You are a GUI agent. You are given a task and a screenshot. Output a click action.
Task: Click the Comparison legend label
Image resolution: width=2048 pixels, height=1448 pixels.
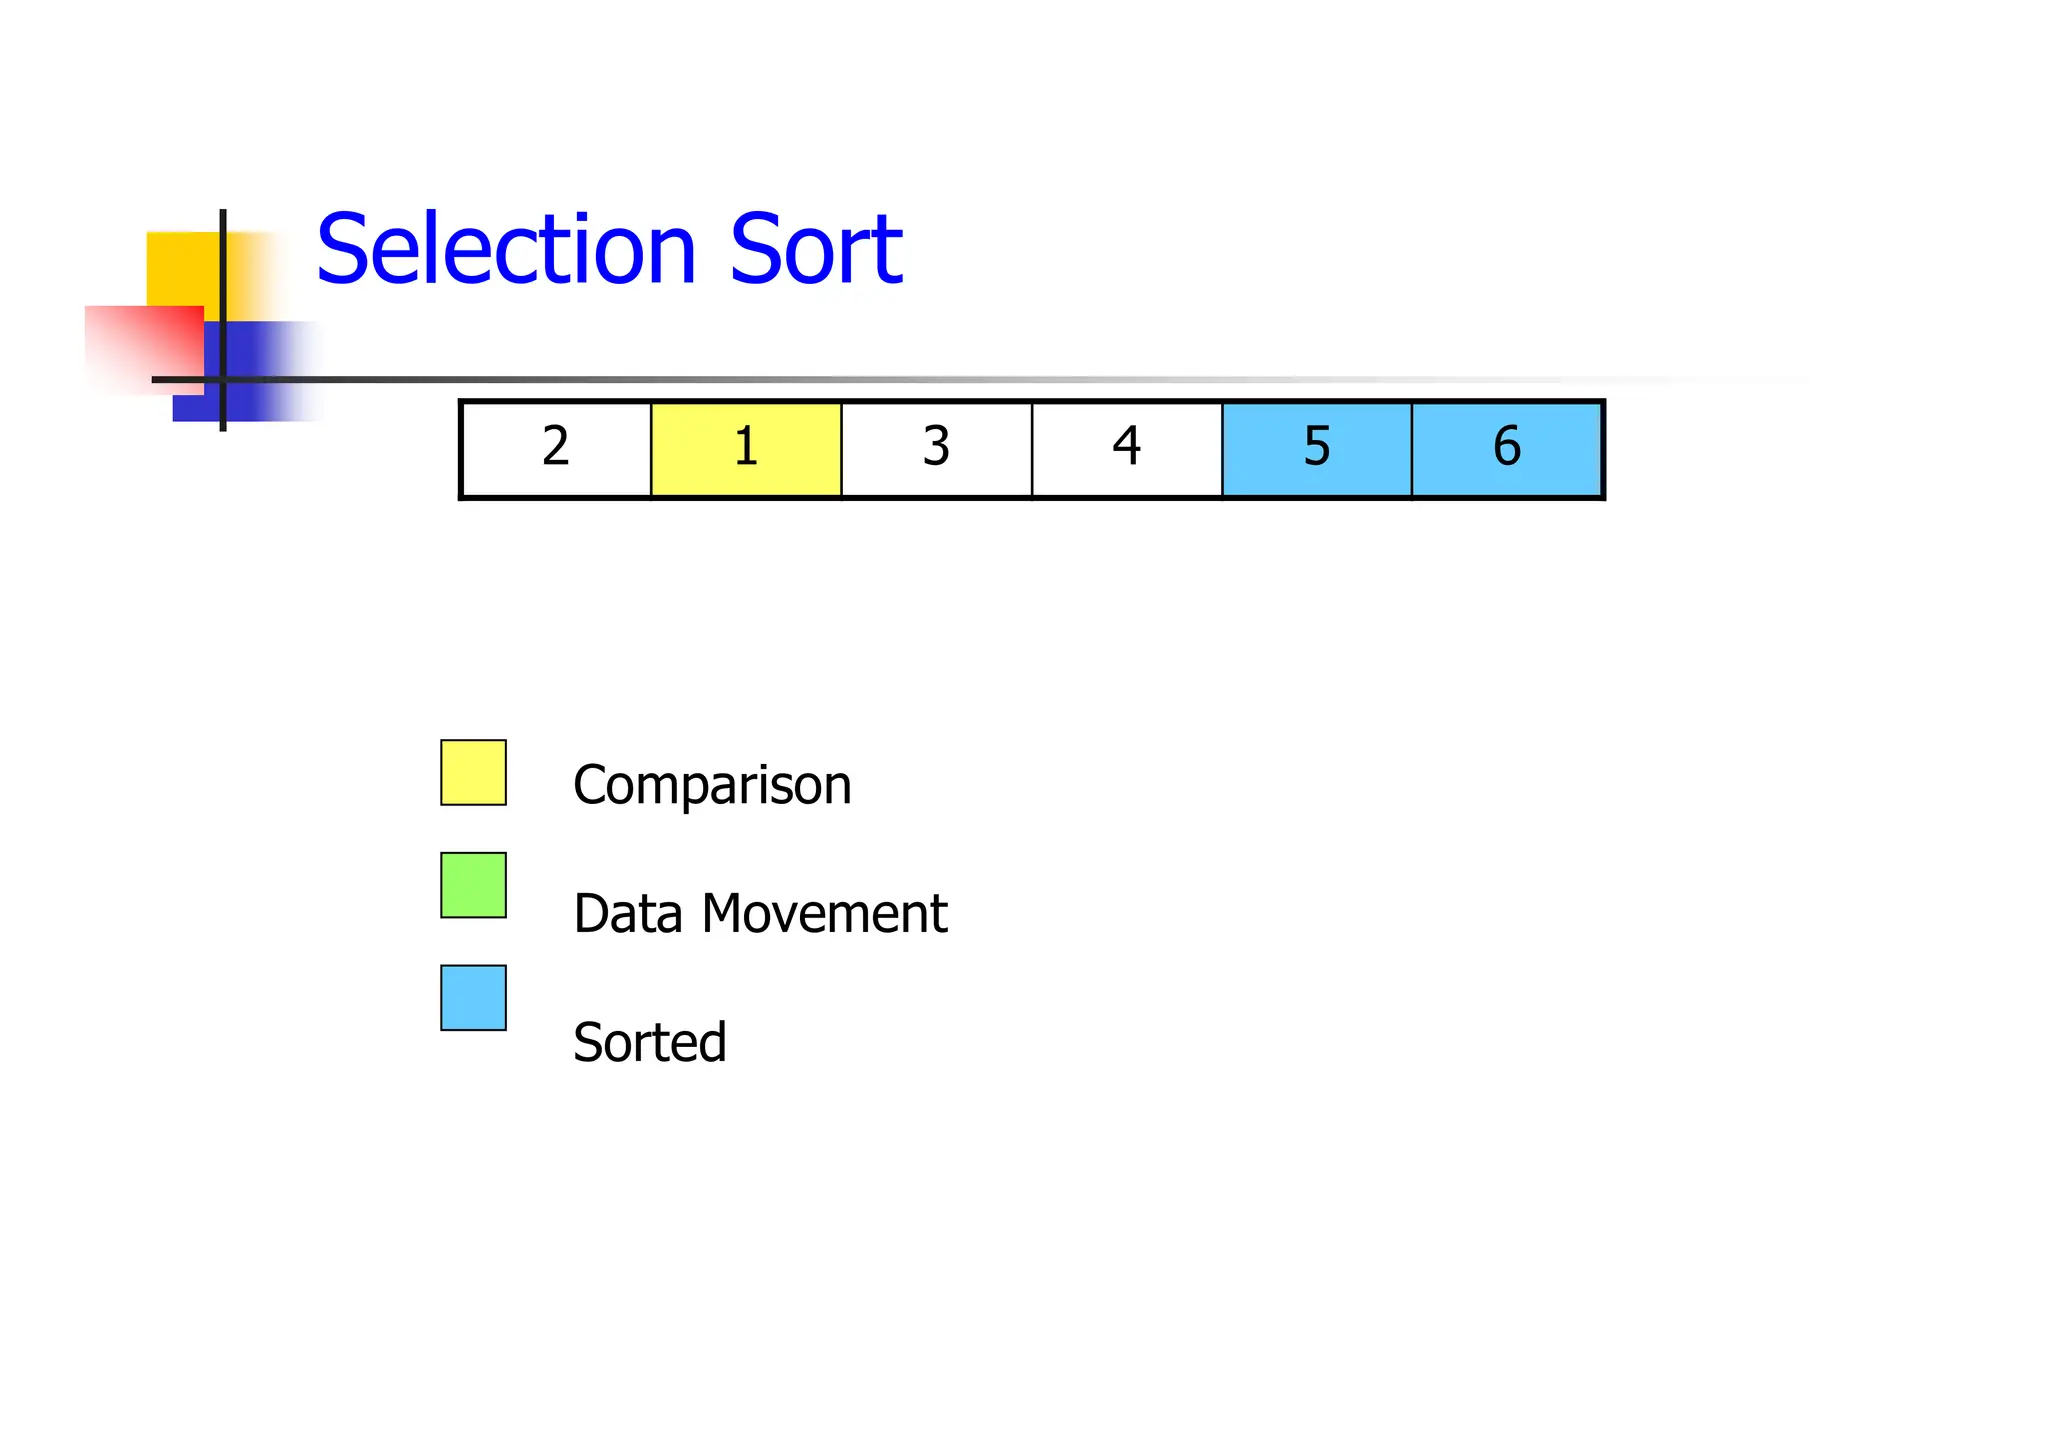(x=712, y=785)
